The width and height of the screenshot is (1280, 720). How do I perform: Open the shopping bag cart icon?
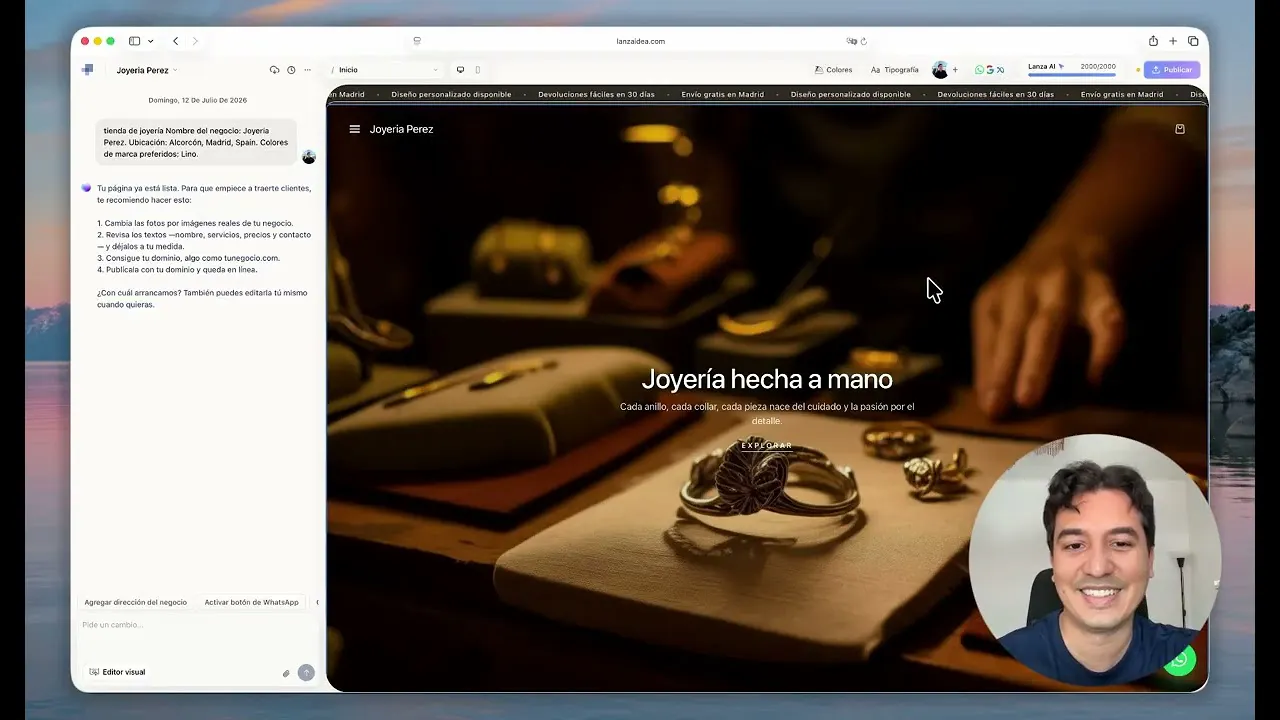tap(1180, 129)
